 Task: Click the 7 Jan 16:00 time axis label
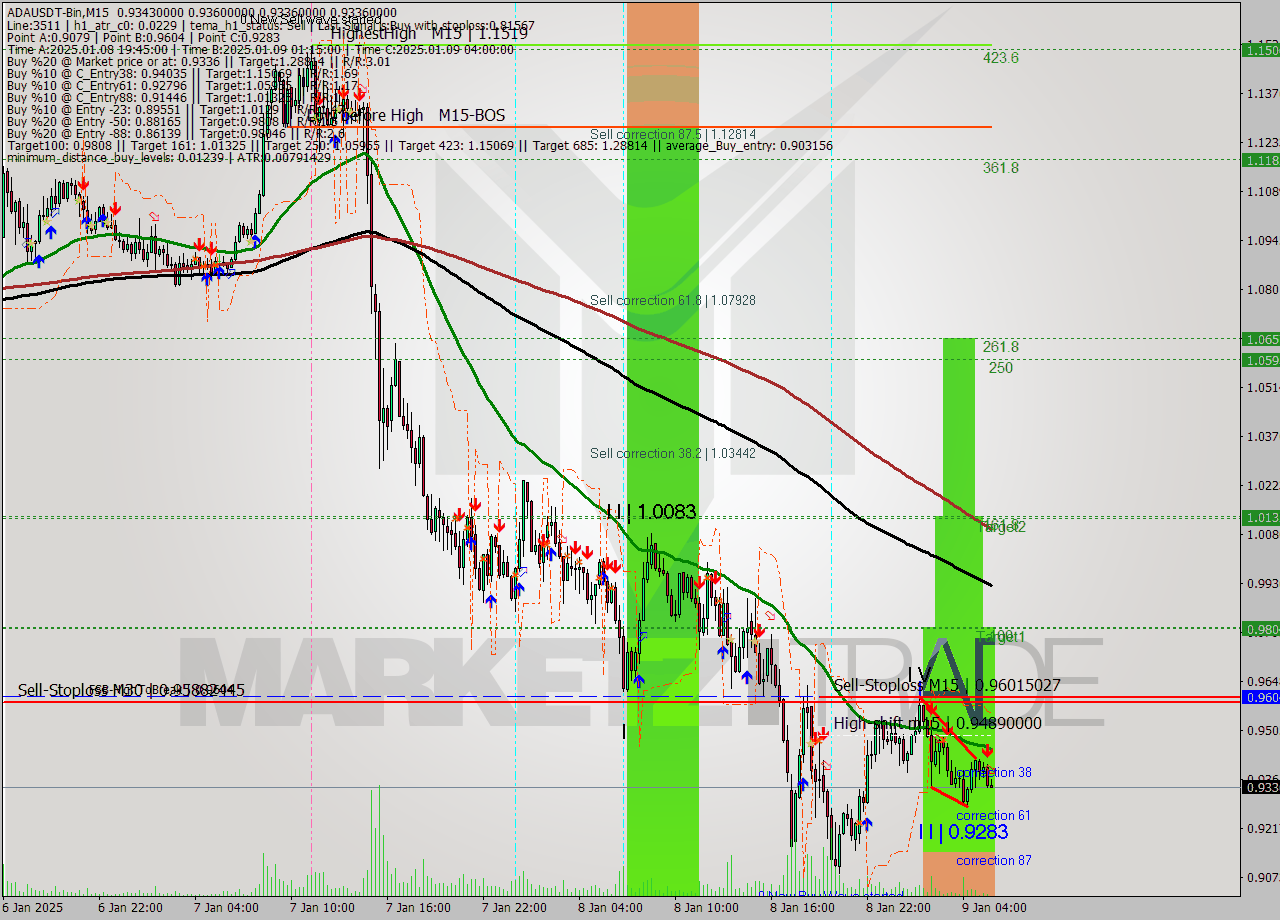point(418,908)
